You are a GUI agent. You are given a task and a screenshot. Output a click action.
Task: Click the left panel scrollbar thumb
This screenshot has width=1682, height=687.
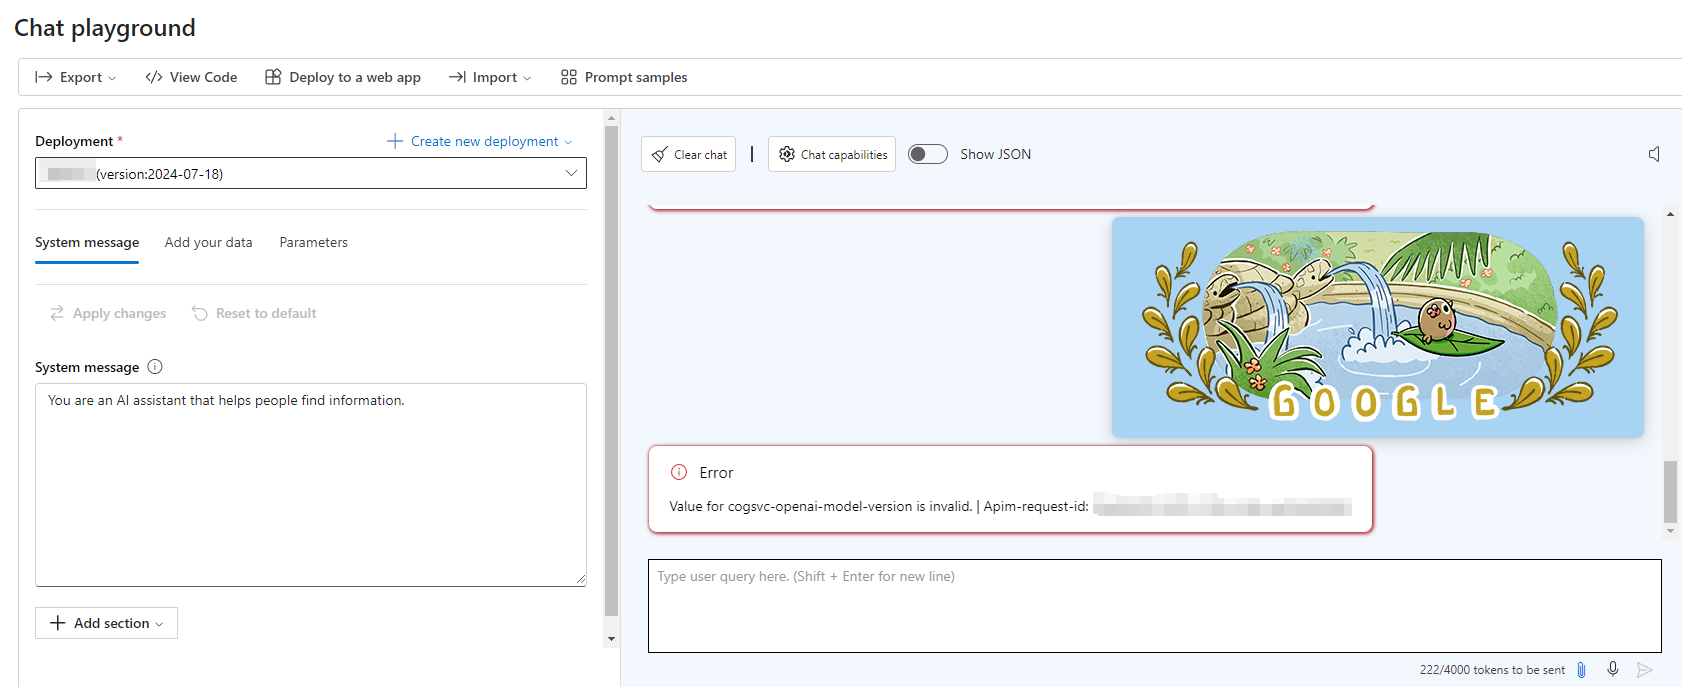tap(612, 371)
